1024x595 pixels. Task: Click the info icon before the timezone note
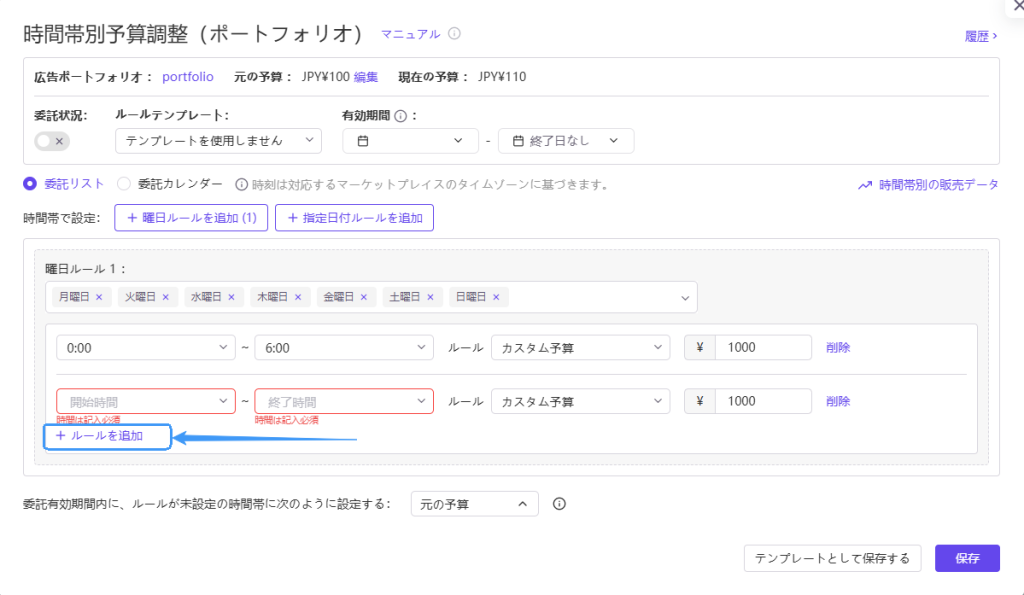tap(242, 185)
